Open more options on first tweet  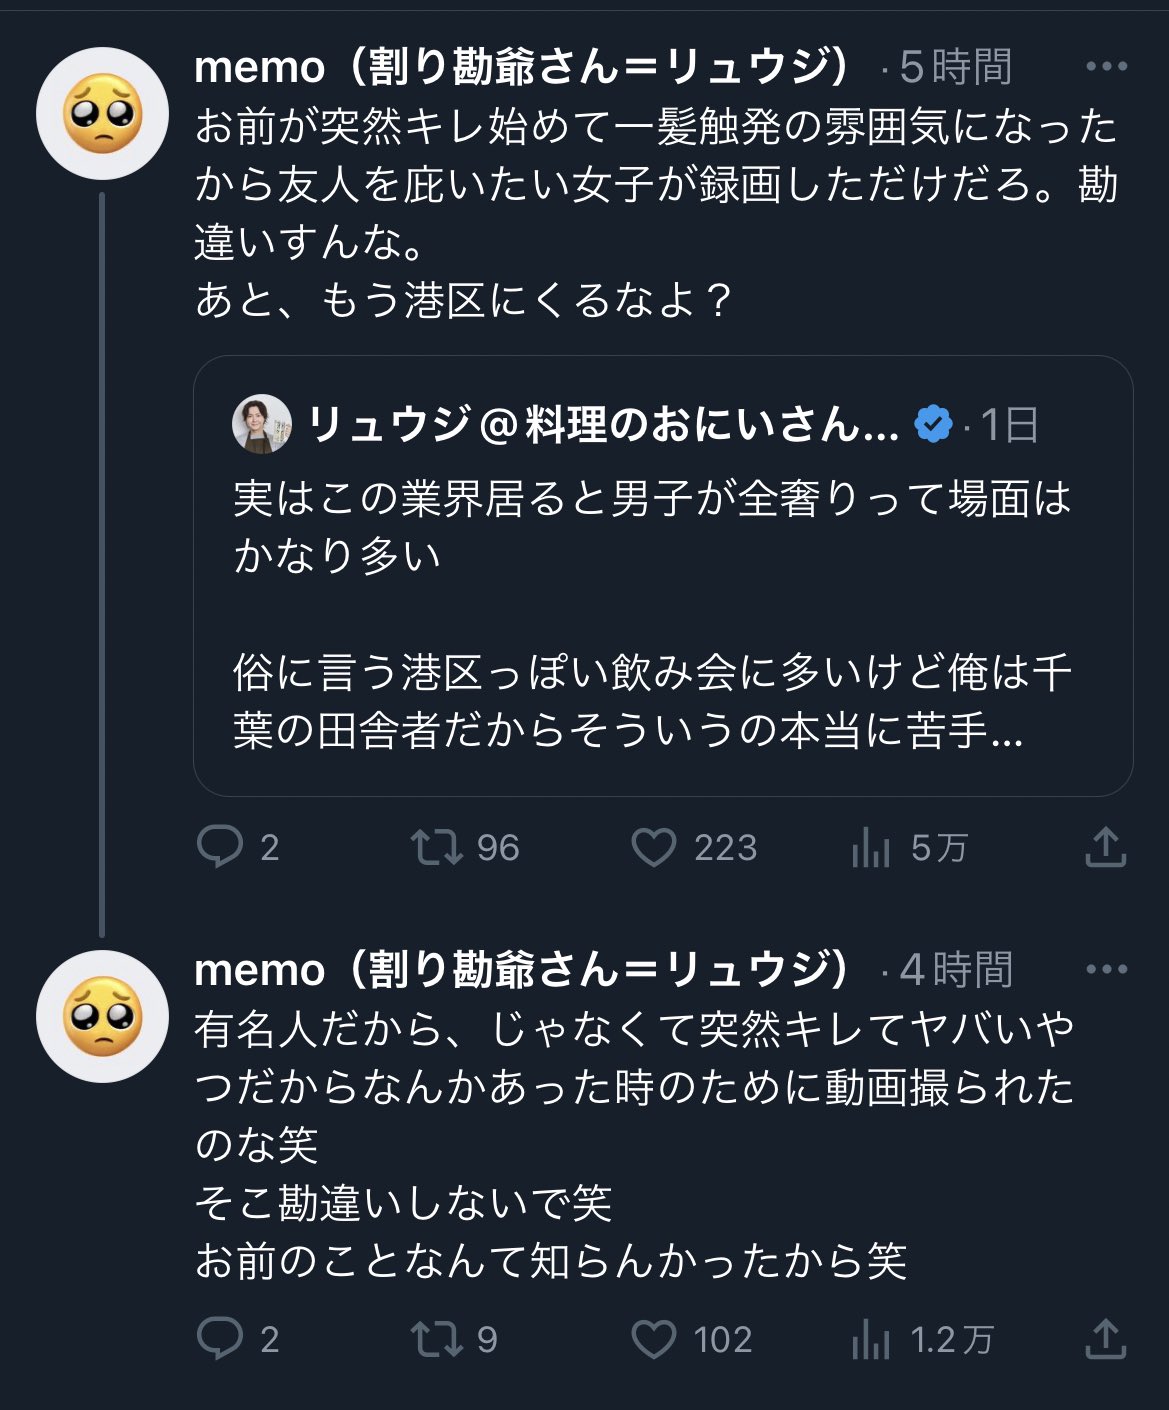pos(1106,67)
